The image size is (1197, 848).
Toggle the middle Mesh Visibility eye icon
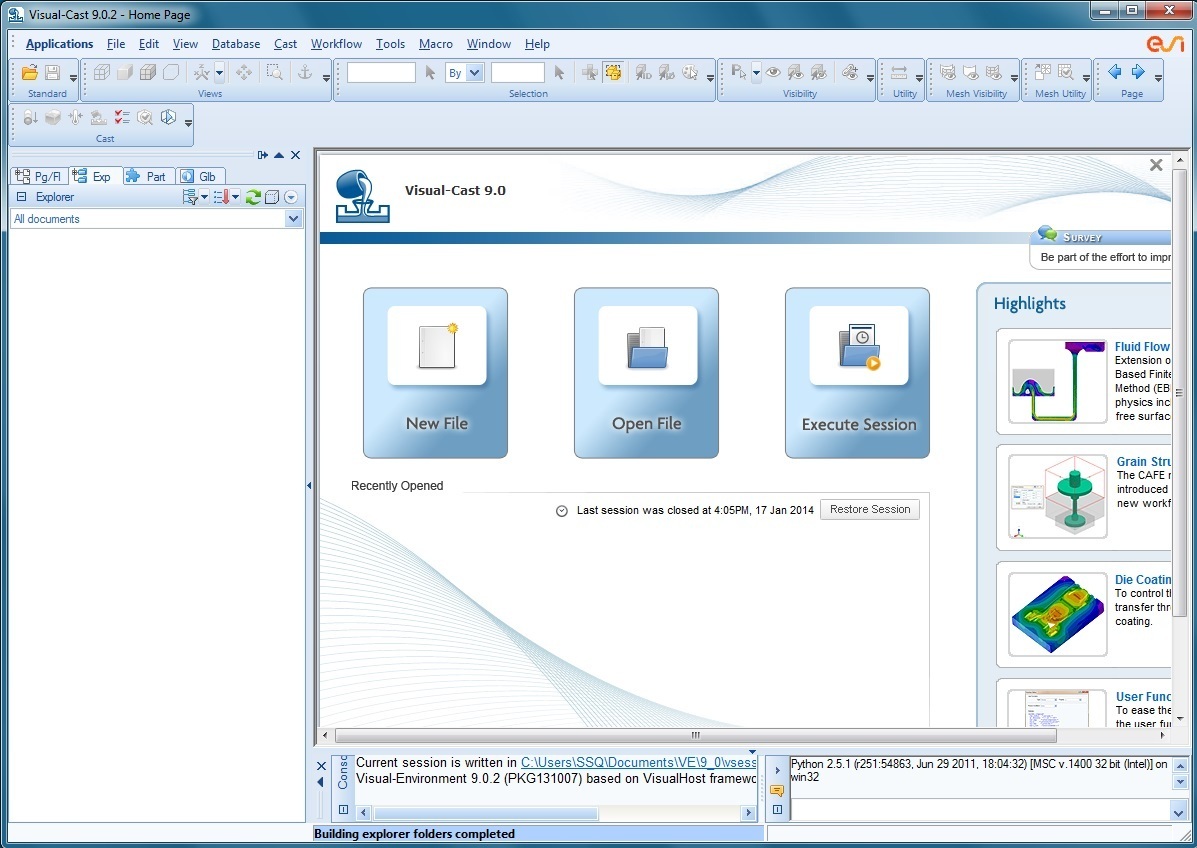pyautogui.click(x=971, y=73)
